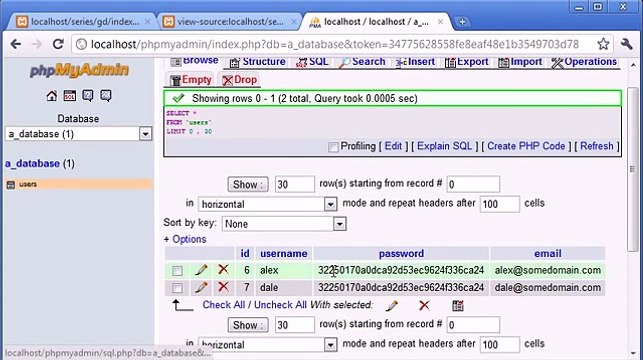Enable the Profiling checkbox
This screenshot has height=360, width=643.
(x=333, y=147)
